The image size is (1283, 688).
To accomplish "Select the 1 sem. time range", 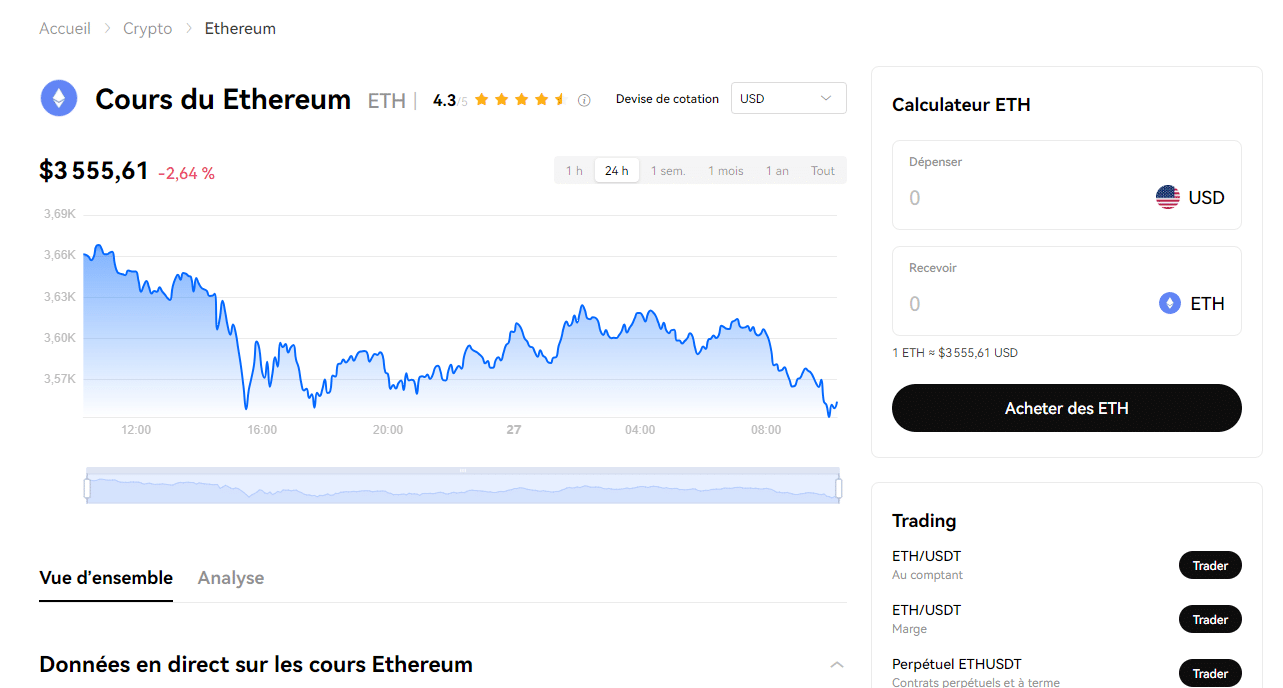I will [x=668, y=171].
